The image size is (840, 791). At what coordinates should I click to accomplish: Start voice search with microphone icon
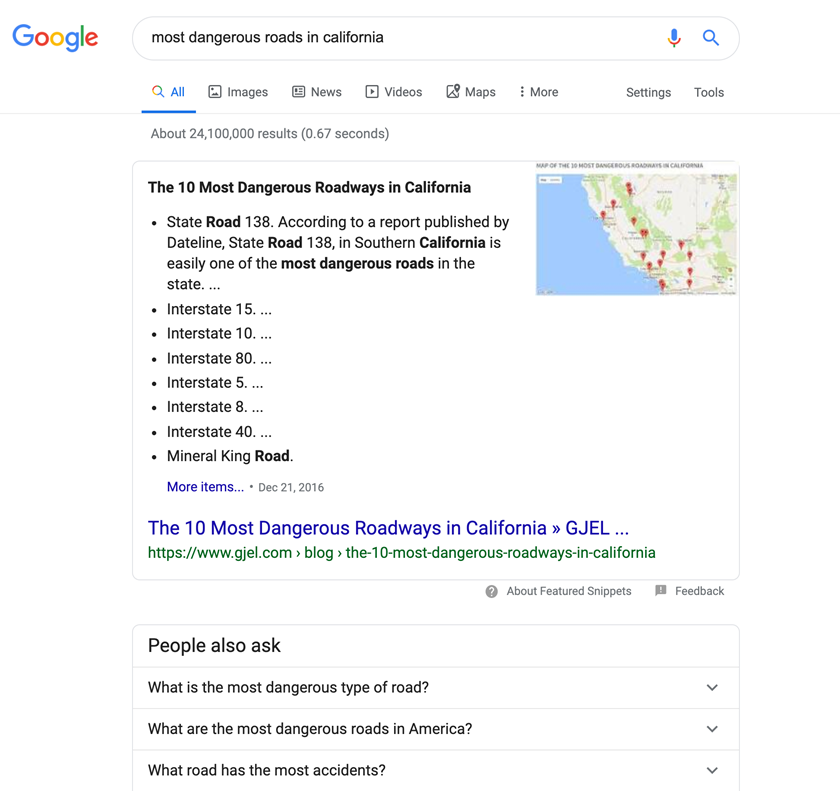[x=674, y=38]
